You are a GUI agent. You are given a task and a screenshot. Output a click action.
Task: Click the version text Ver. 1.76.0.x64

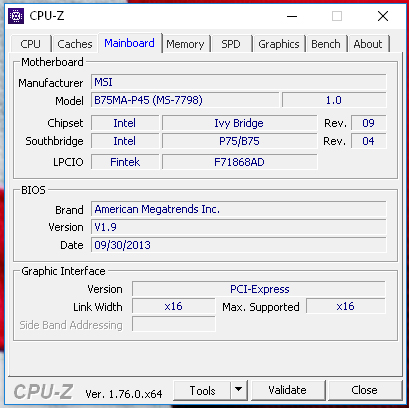[x=124, y=394]
